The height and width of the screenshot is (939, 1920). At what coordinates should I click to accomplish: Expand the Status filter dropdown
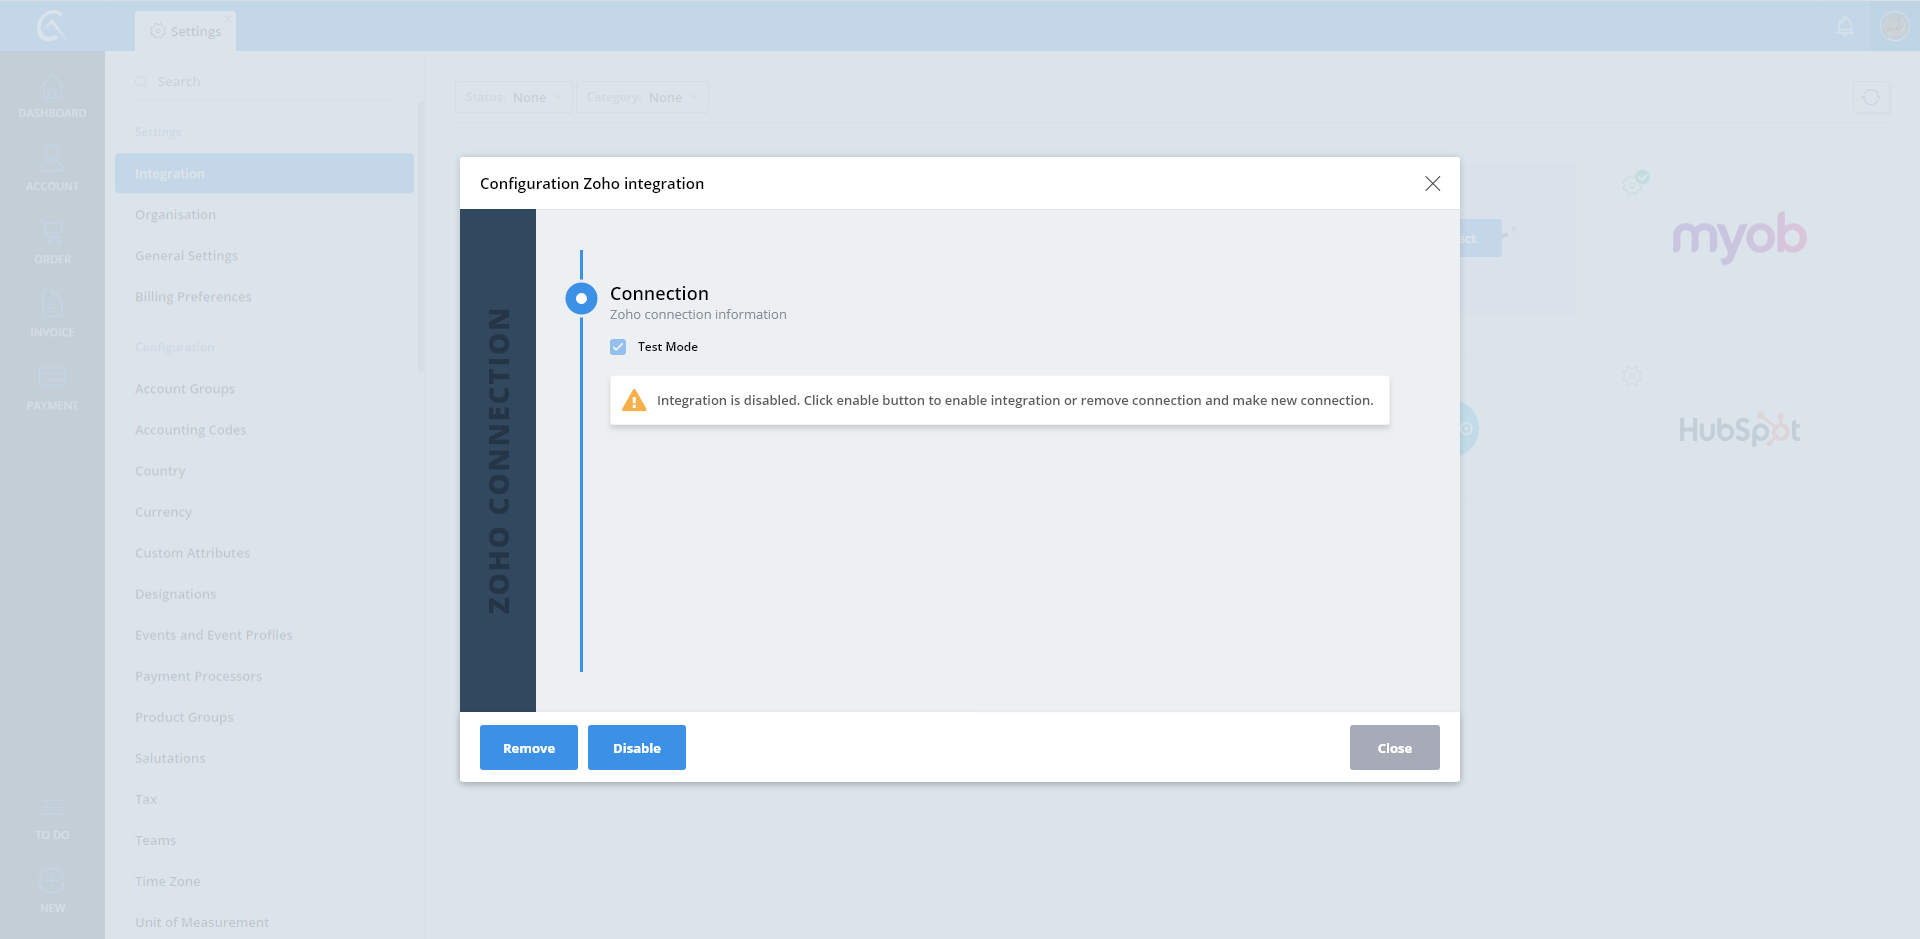(513, 97)
